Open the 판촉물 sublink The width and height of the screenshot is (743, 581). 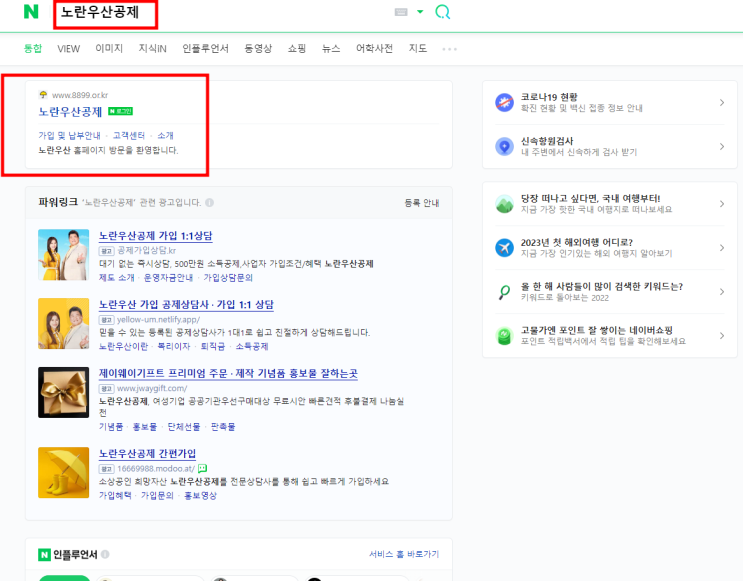tap(223, 427)
